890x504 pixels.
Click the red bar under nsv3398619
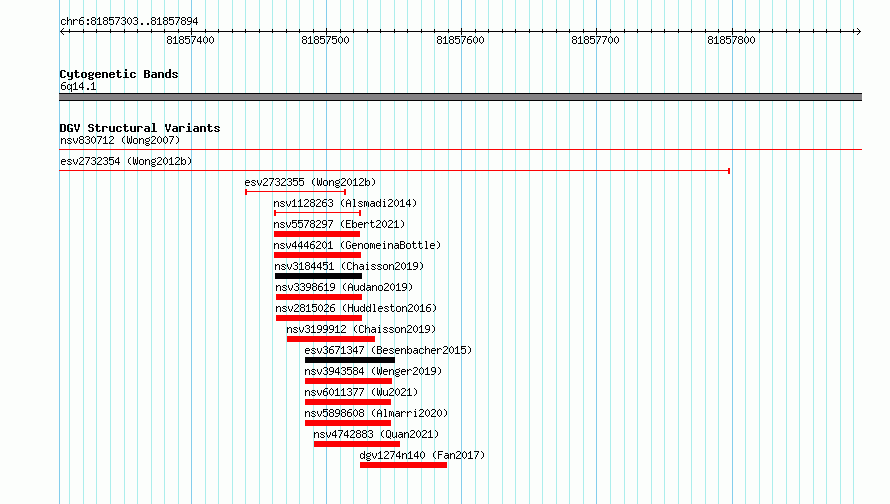point(319,297)
